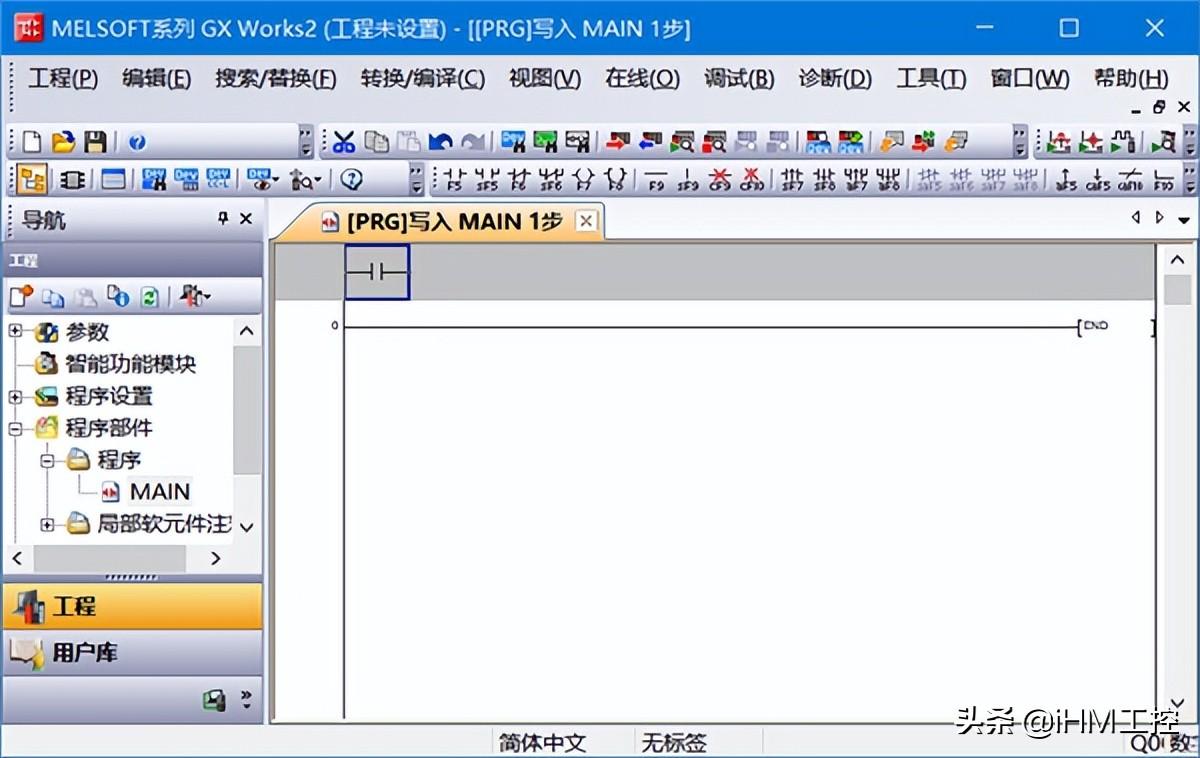Viewport: 1200px width, 758px height.
Task: Save the project using the floppy disk icon
Action: [95, 142]
